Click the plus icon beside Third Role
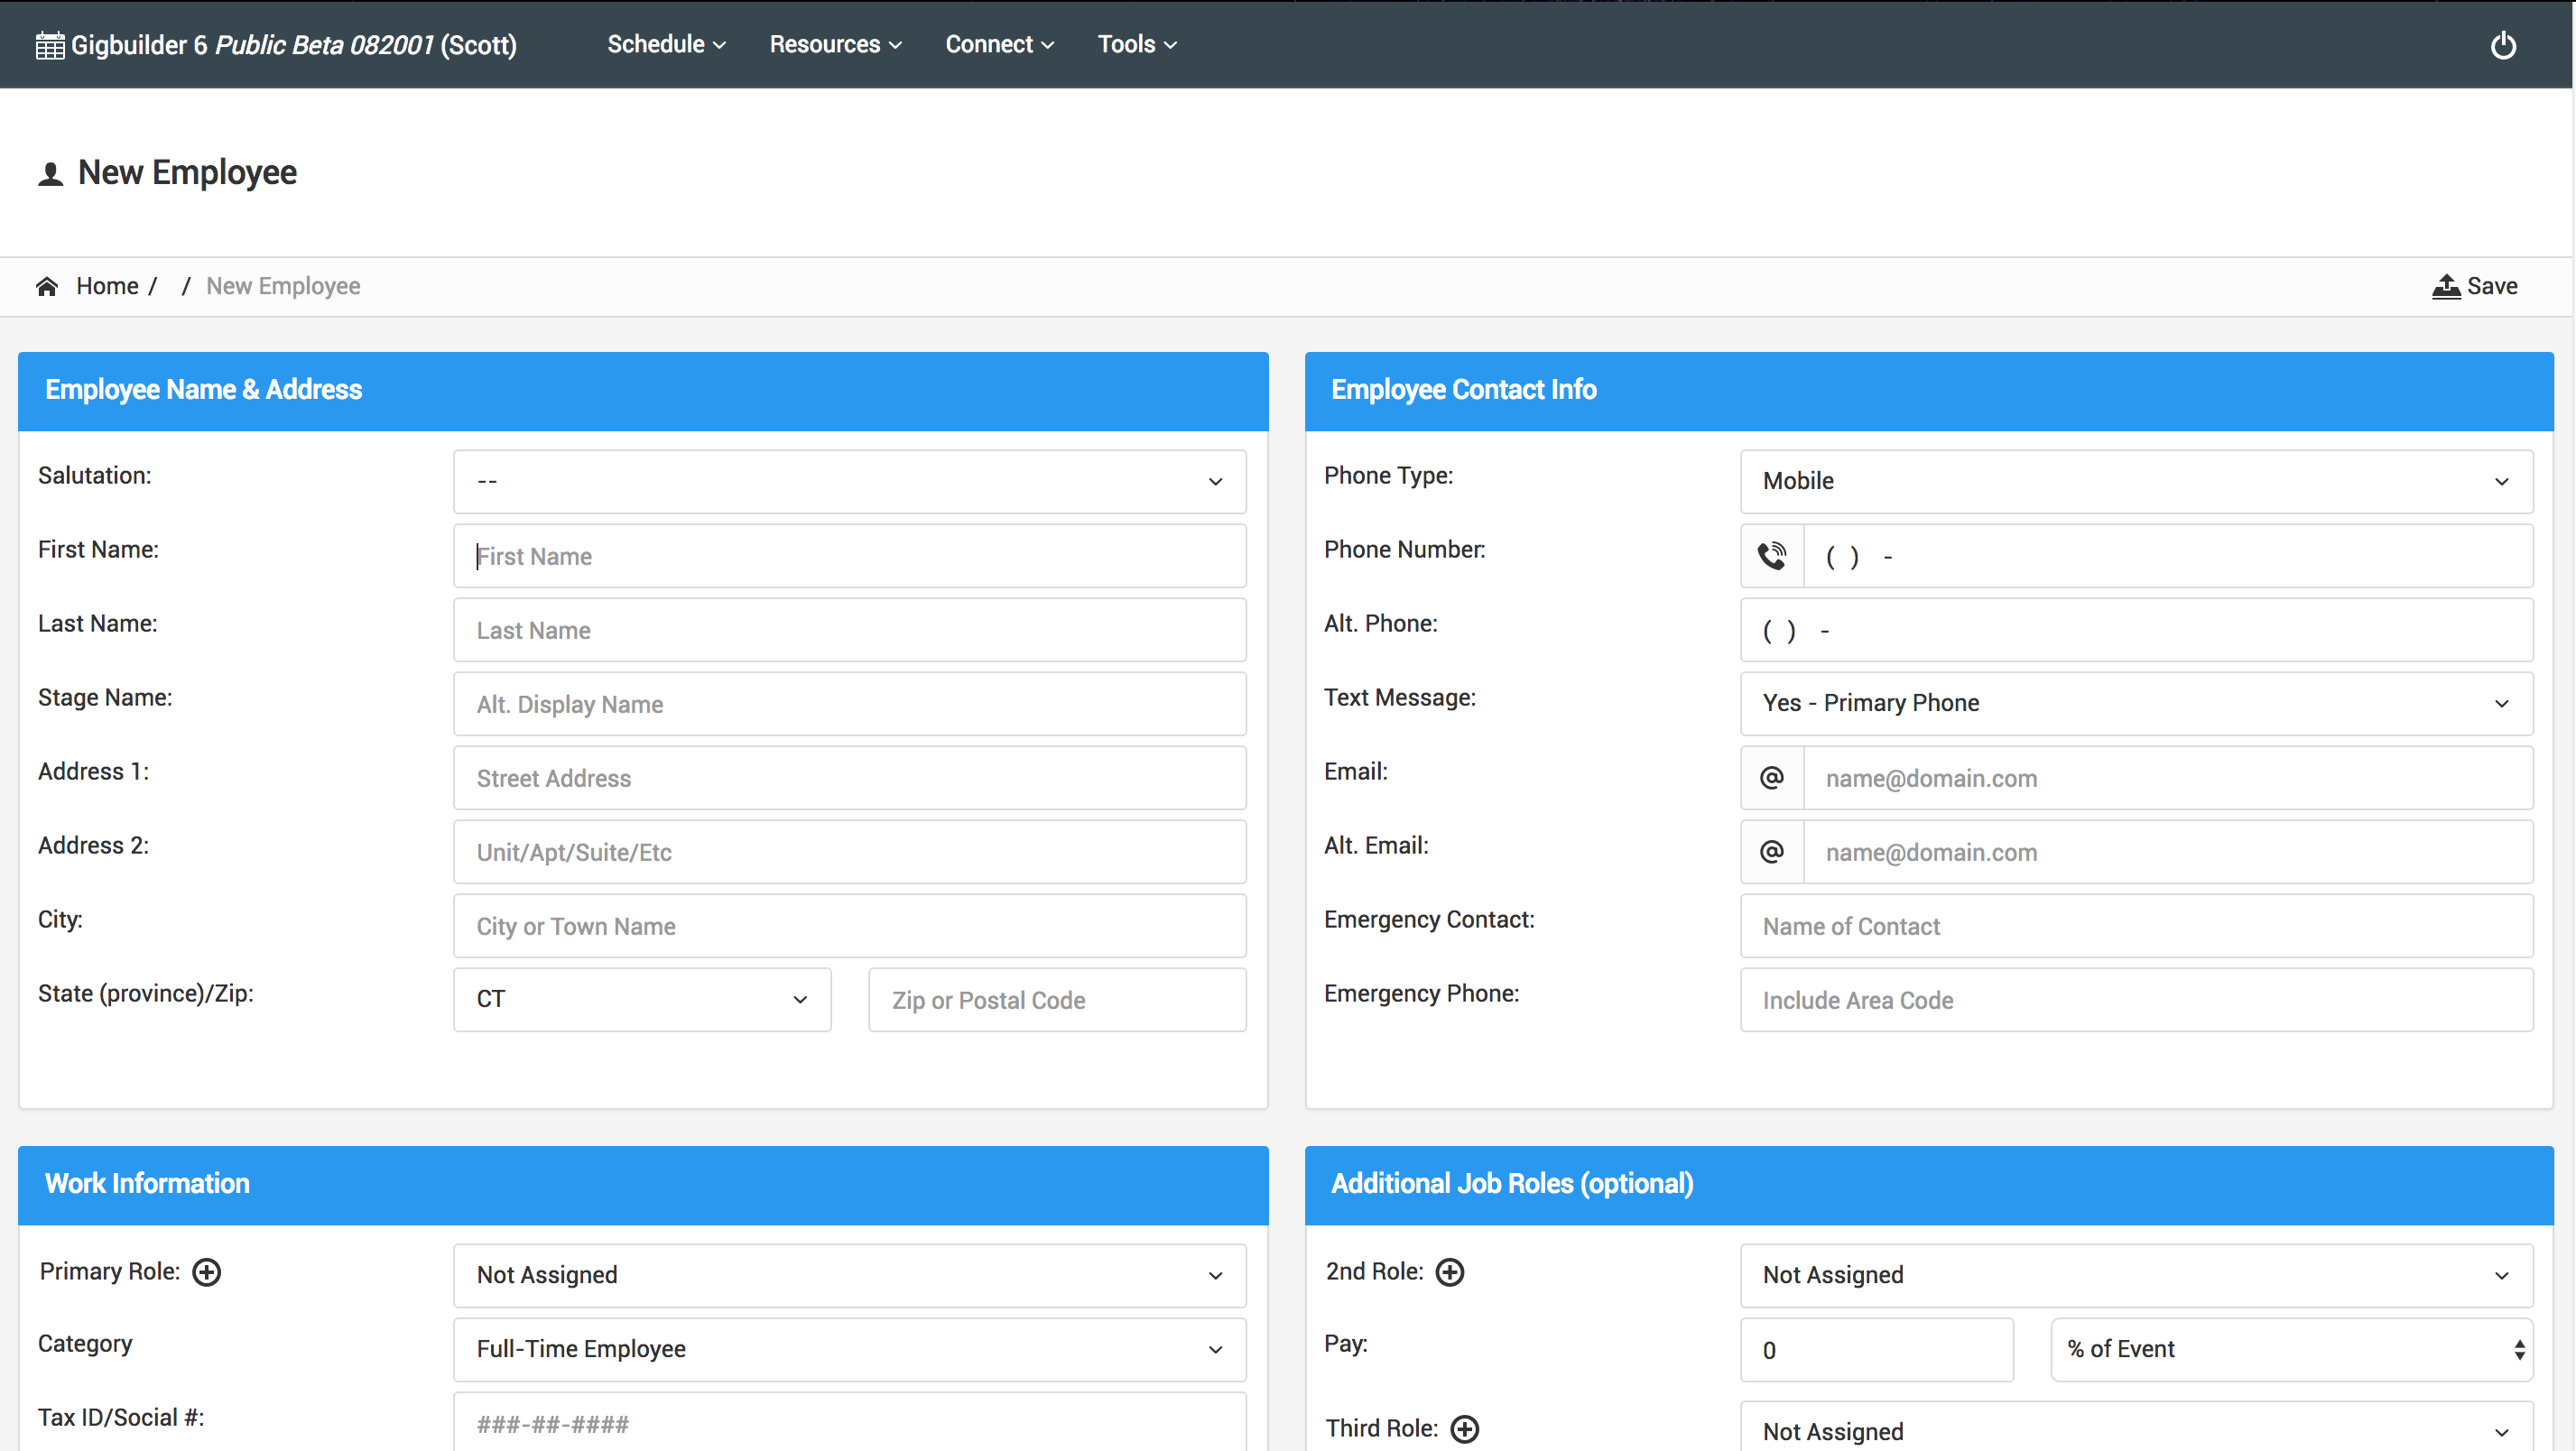Image resolution: width=2576 pixels, height=1451 pixels. (x=1464, y=1429)
